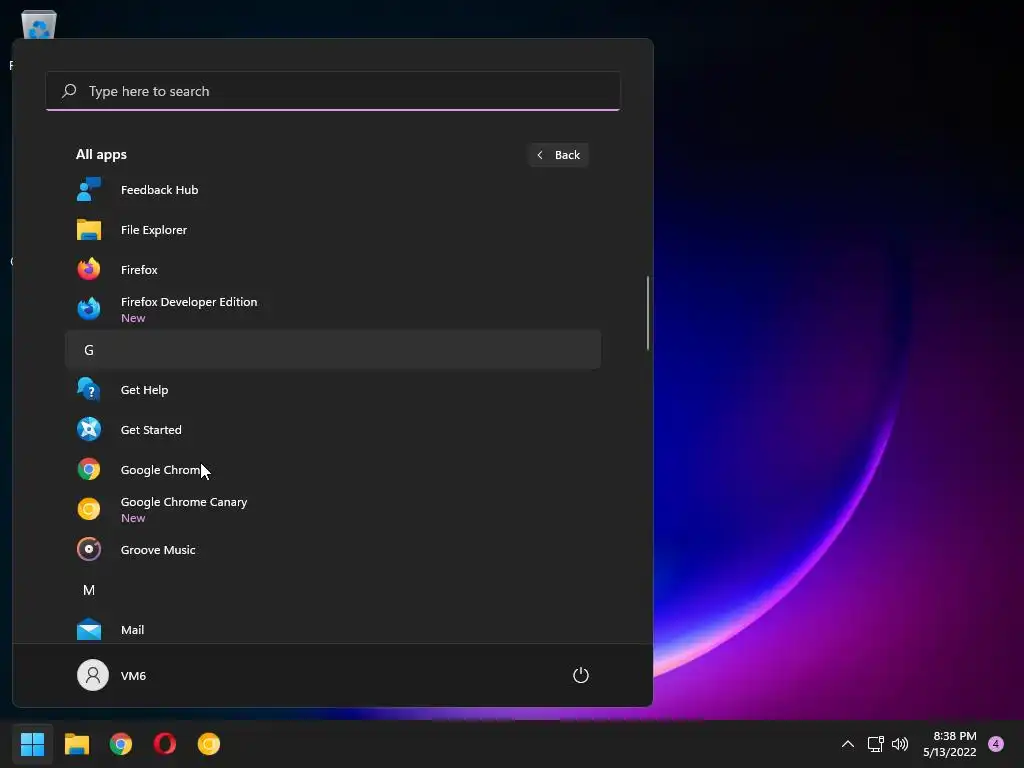Click the Groove Music label text
This screenshot has height=768, width=1024.
(x=158, y=550)
